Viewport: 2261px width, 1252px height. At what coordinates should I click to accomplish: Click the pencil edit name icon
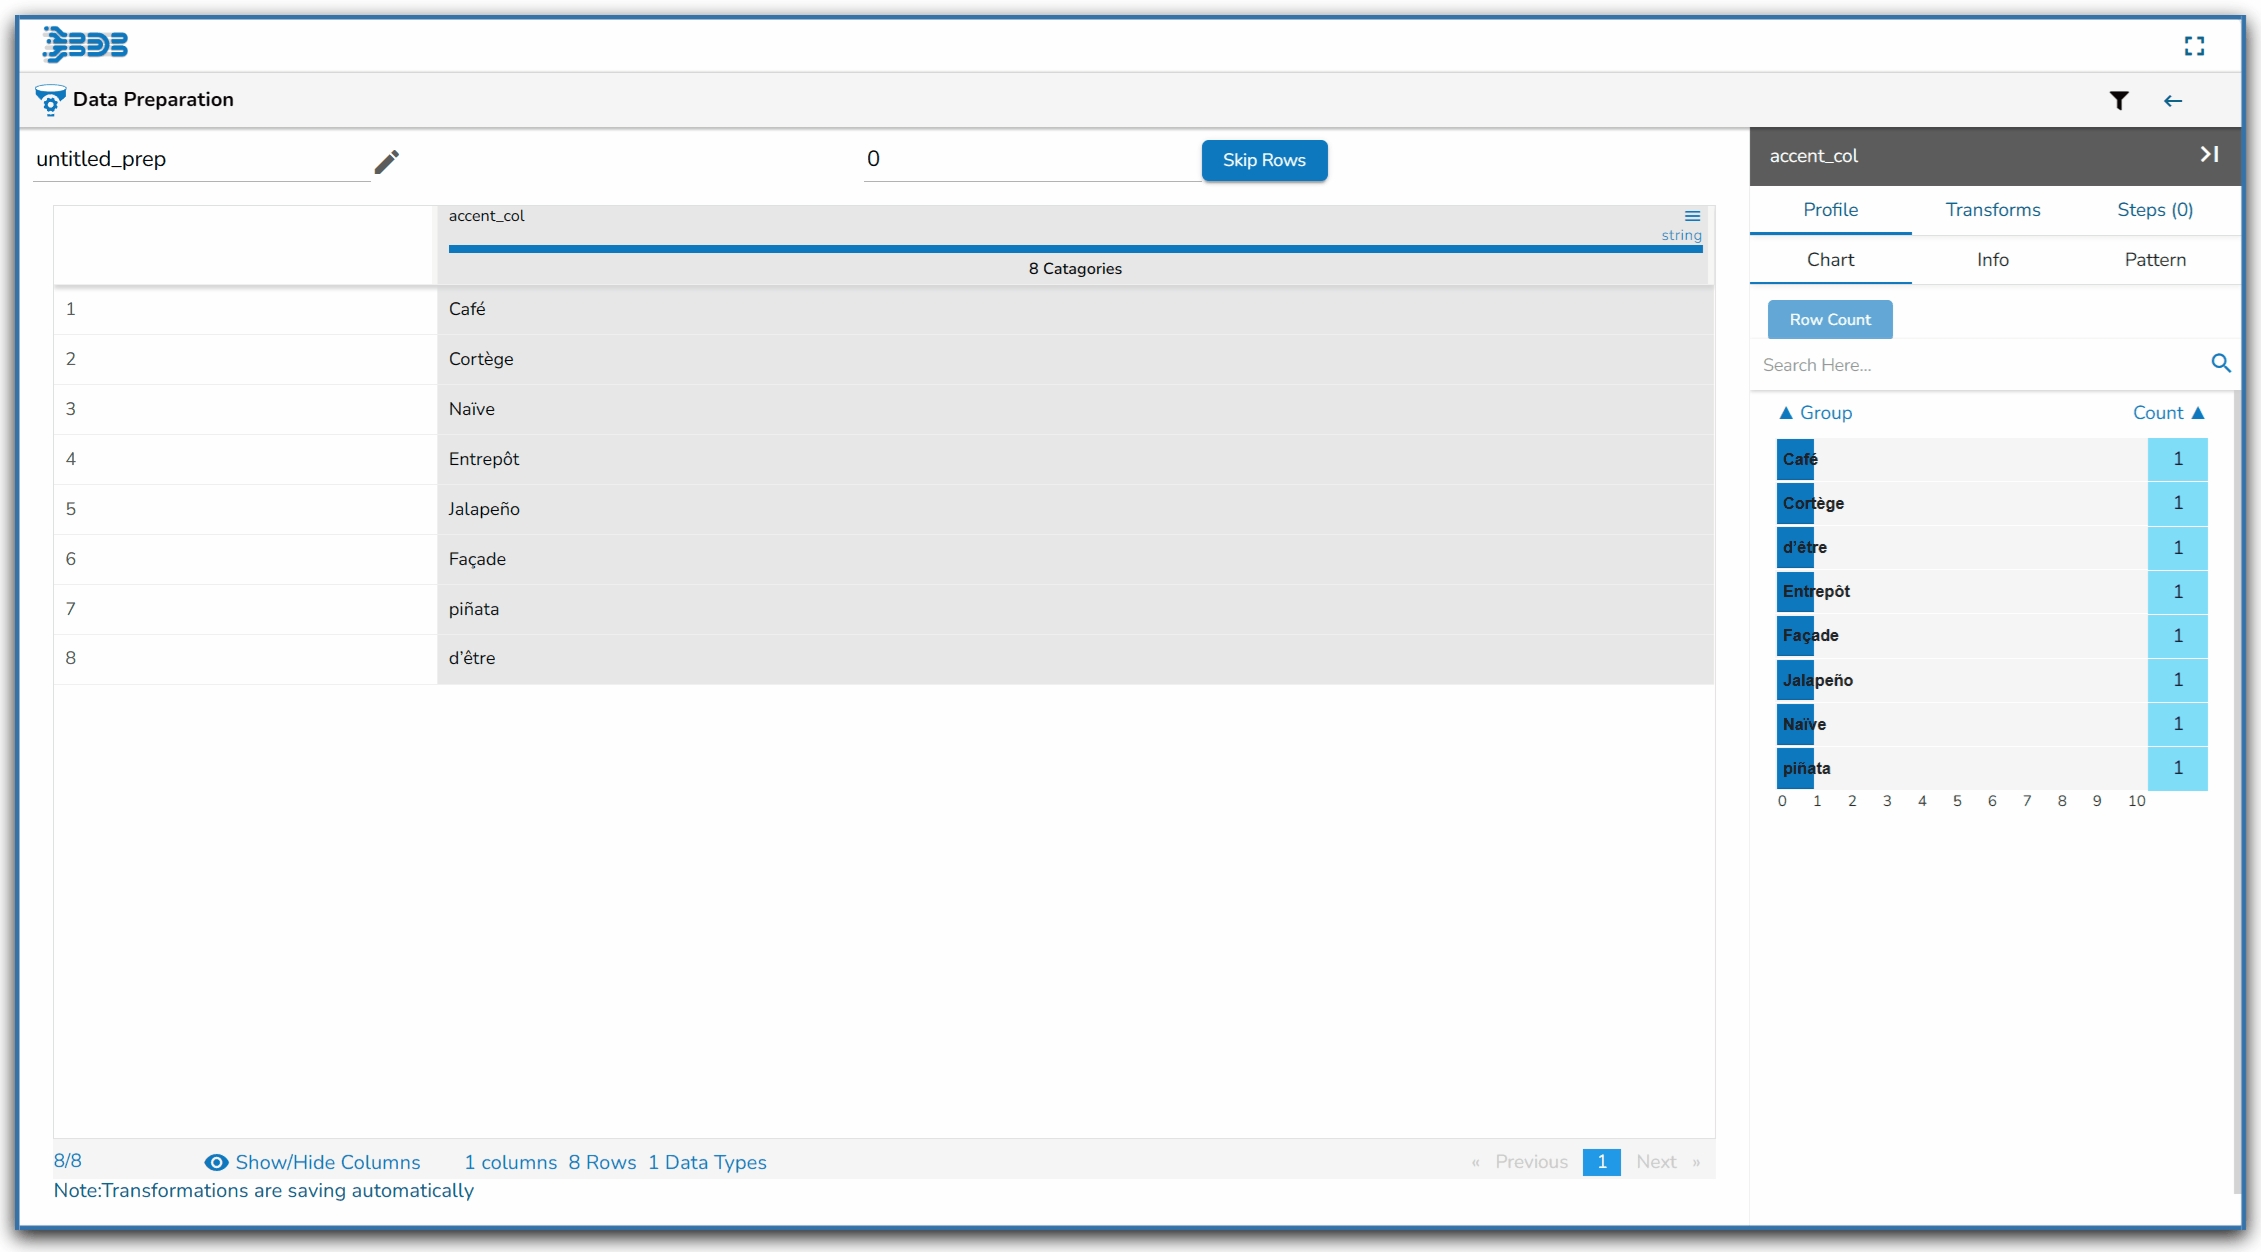coord(387,161)
